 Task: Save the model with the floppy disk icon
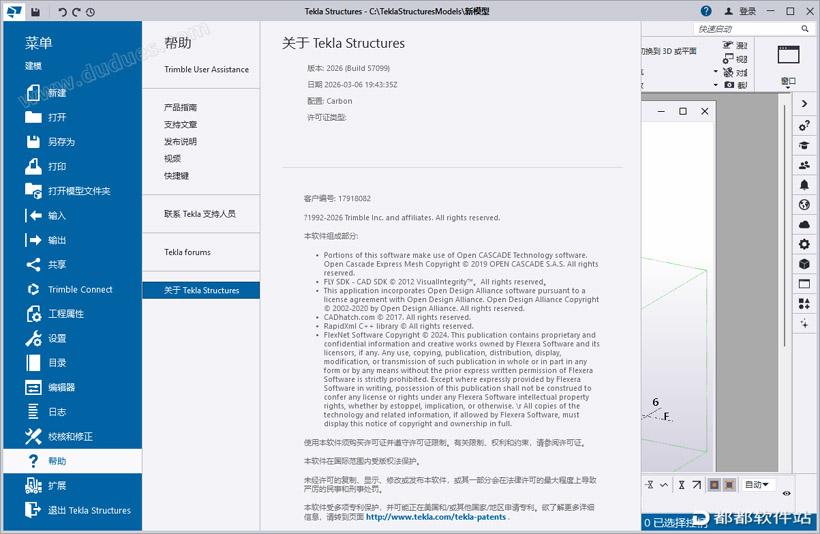click(36, 12)
